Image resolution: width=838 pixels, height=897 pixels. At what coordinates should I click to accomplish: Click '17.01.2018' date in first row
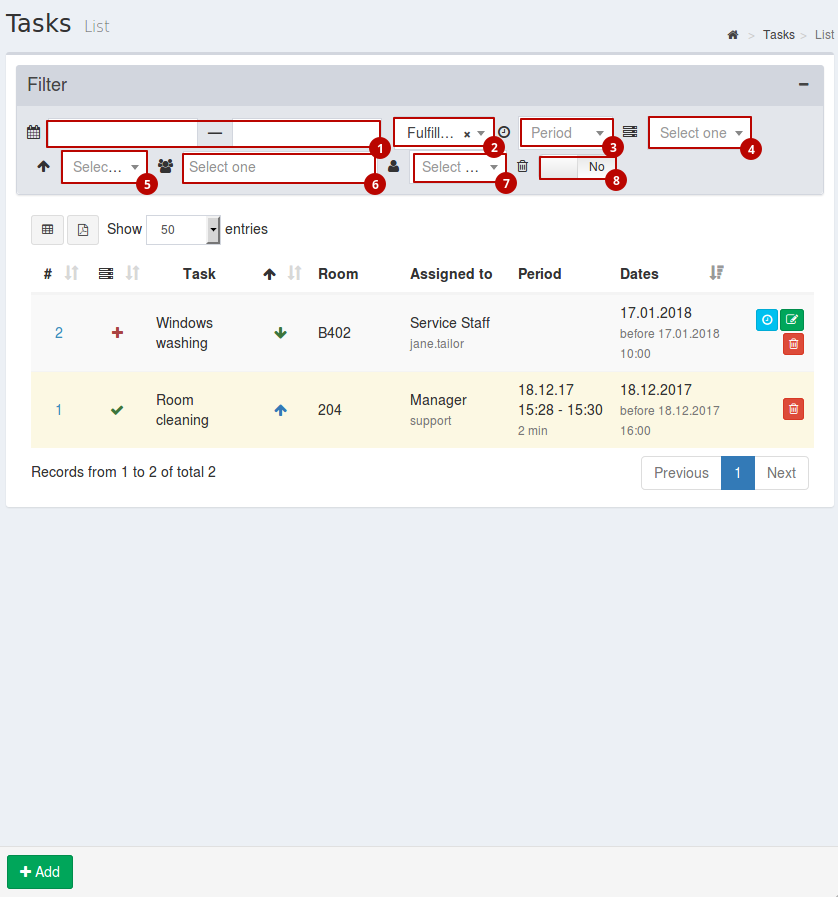(656, 313)
